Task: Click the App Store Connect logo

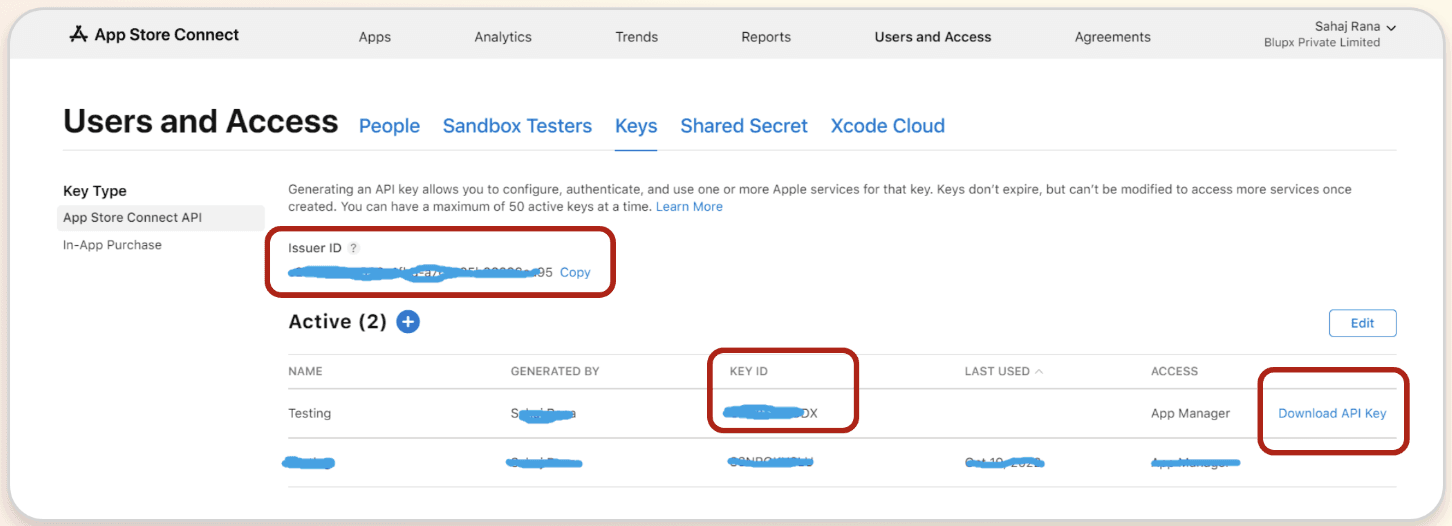Action: 154,35
